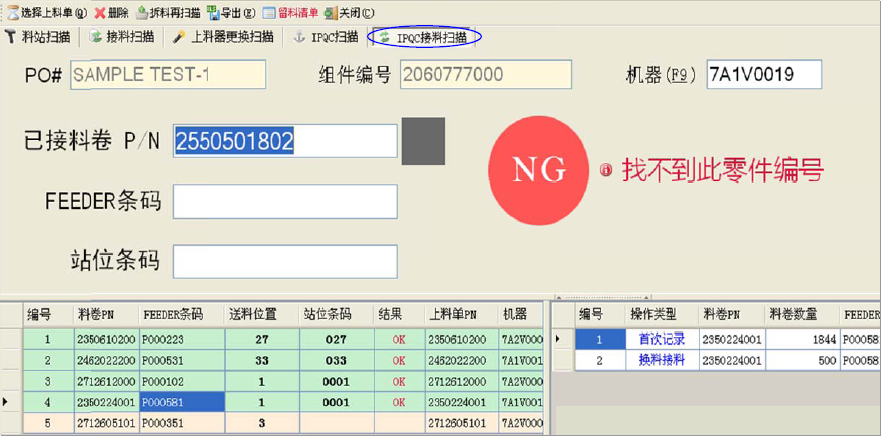Click the 留料清单 list icon

click(x=269, y=12)
